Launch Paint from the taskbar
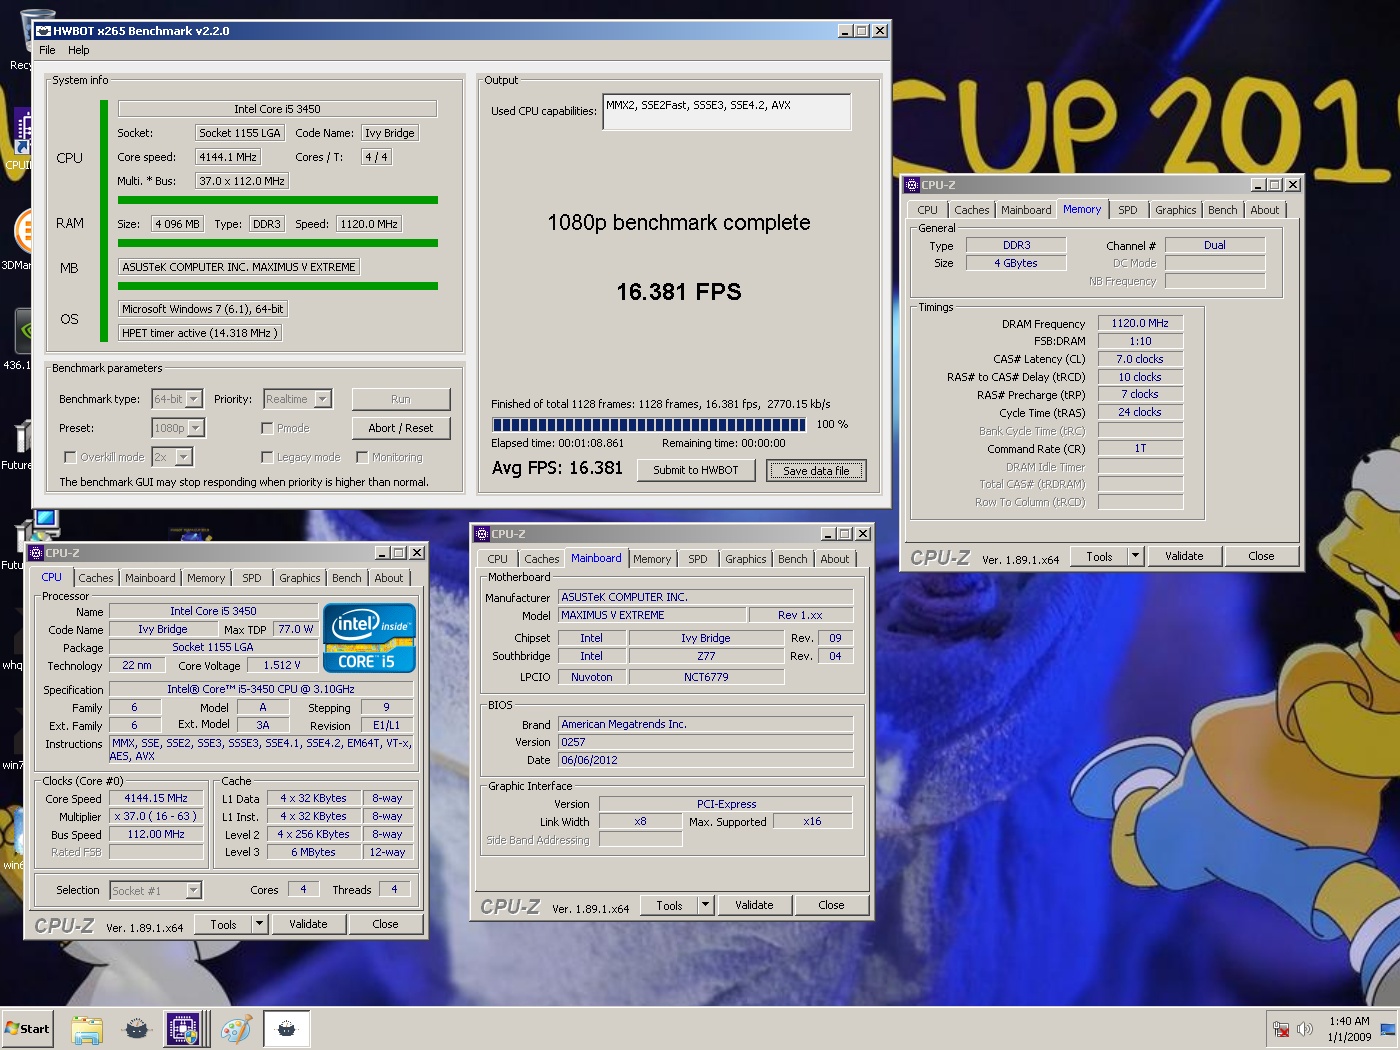The width and height of the screenshot is (1400, 1050). (x=236, y=1028)
